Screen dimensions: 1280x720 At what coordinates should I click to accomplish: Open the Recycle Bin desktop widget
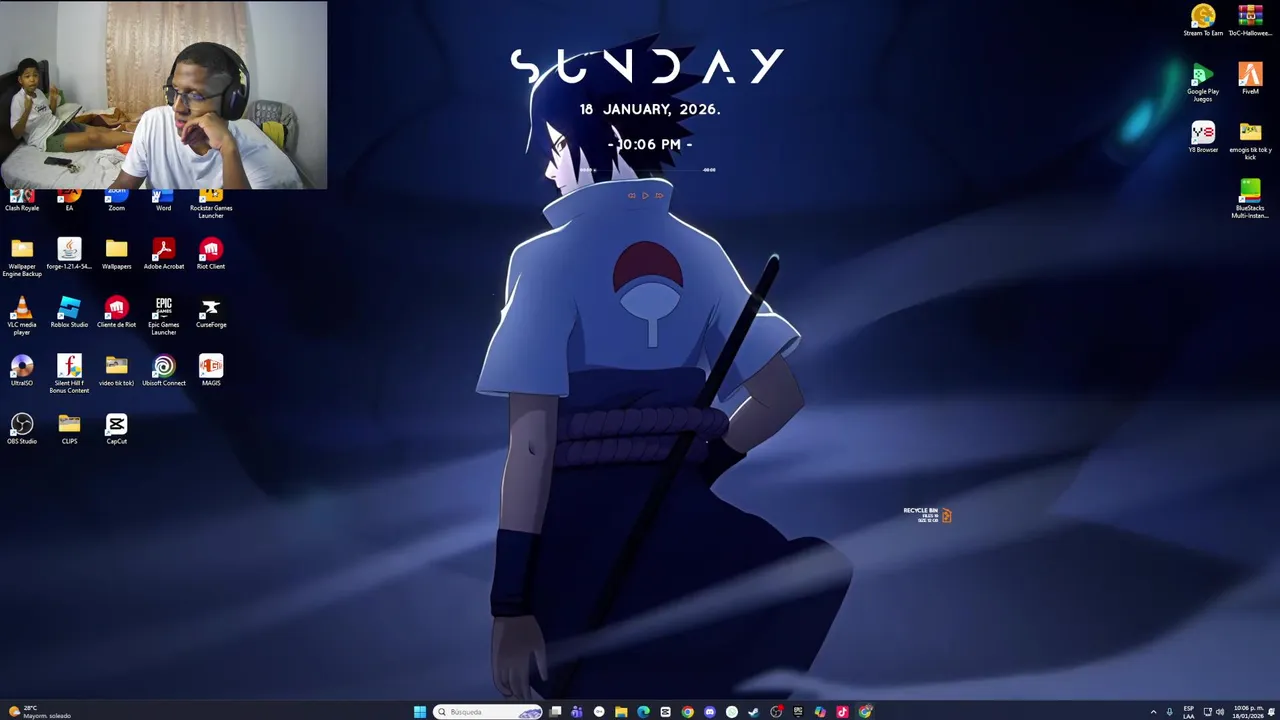[x=927, y=515]
